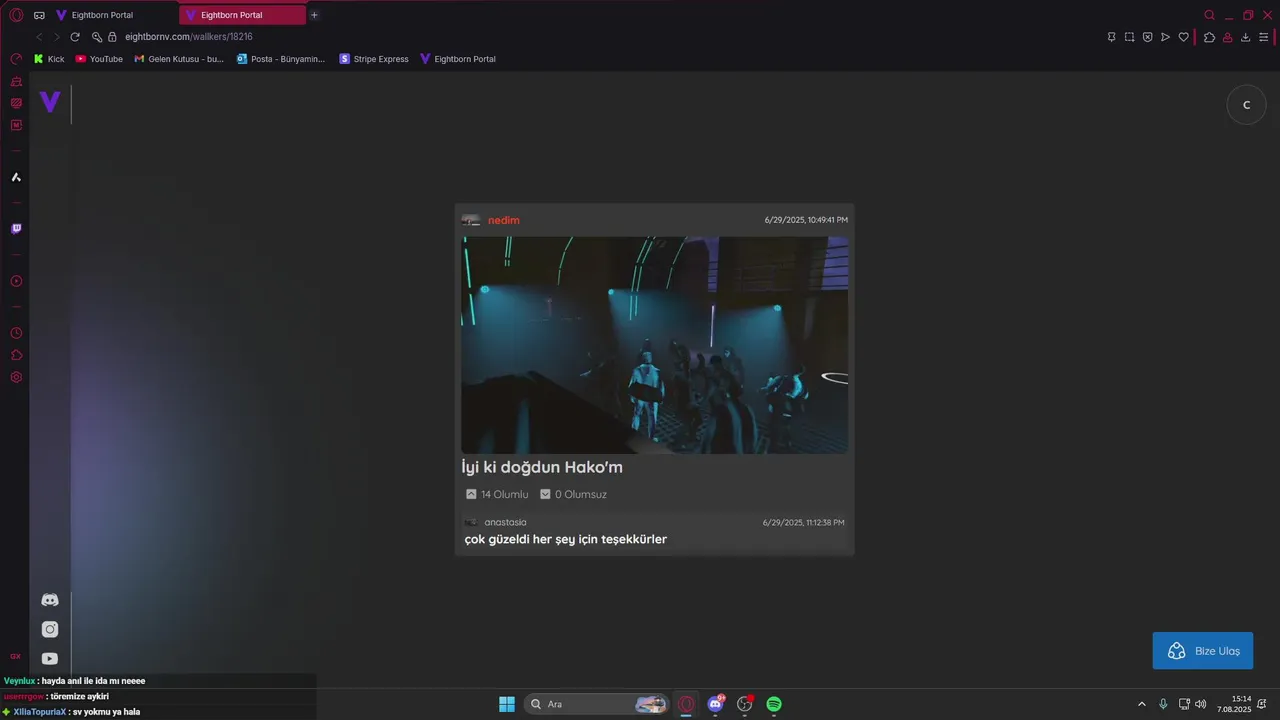Open the Opera main menu logo

(x=16, y=15)
